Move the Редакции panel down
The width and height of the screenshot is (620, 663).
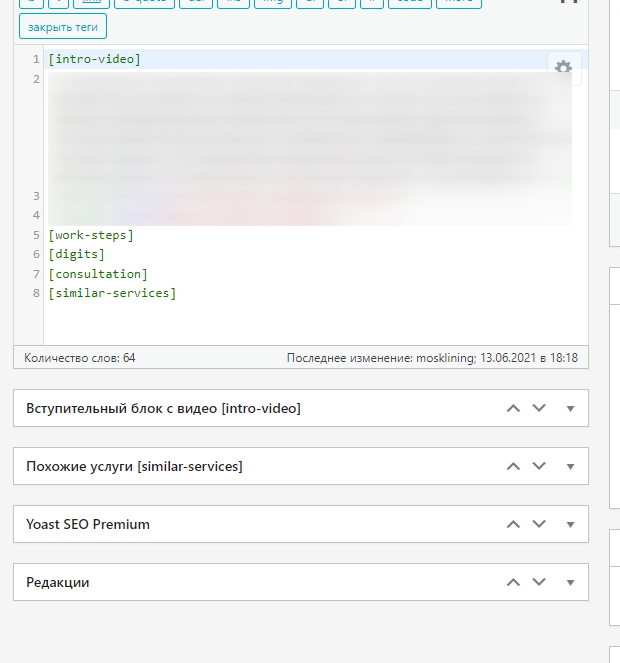[x=539, y=582]
